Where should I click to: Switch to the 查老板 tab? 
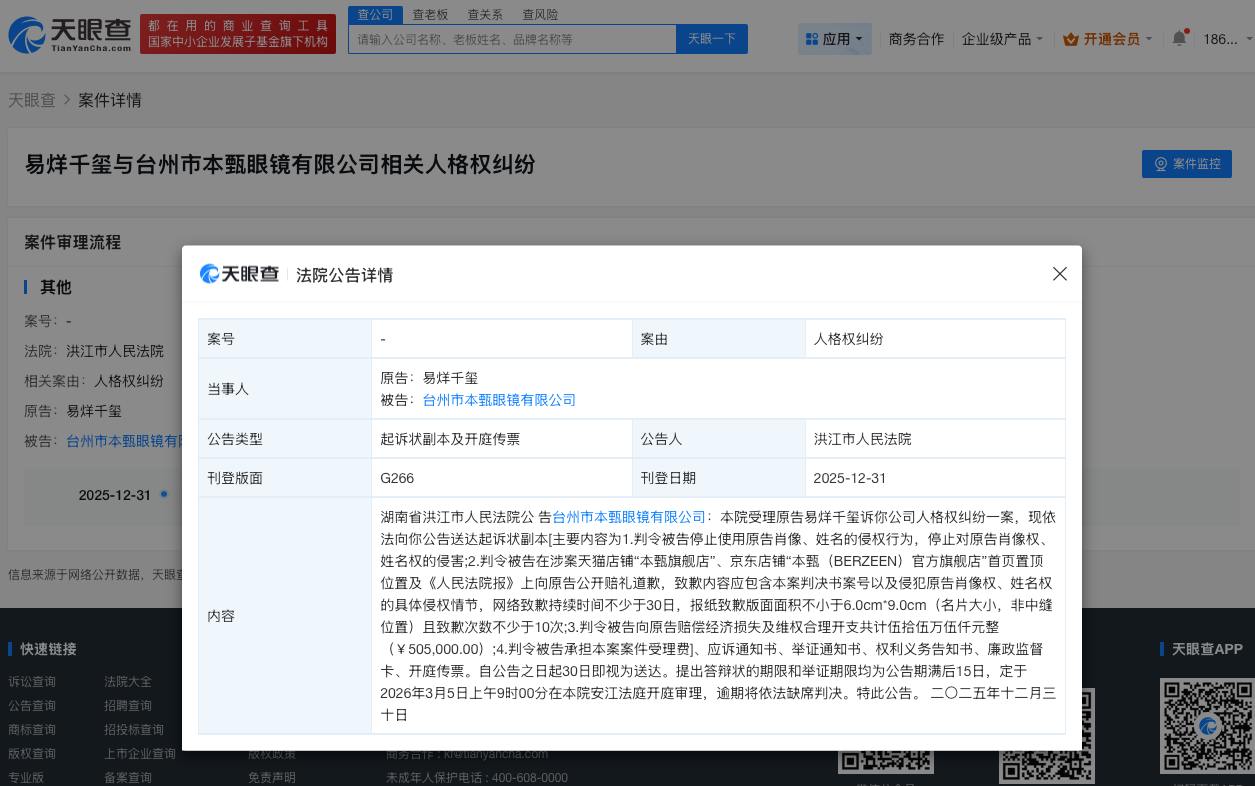click(430, 14)
